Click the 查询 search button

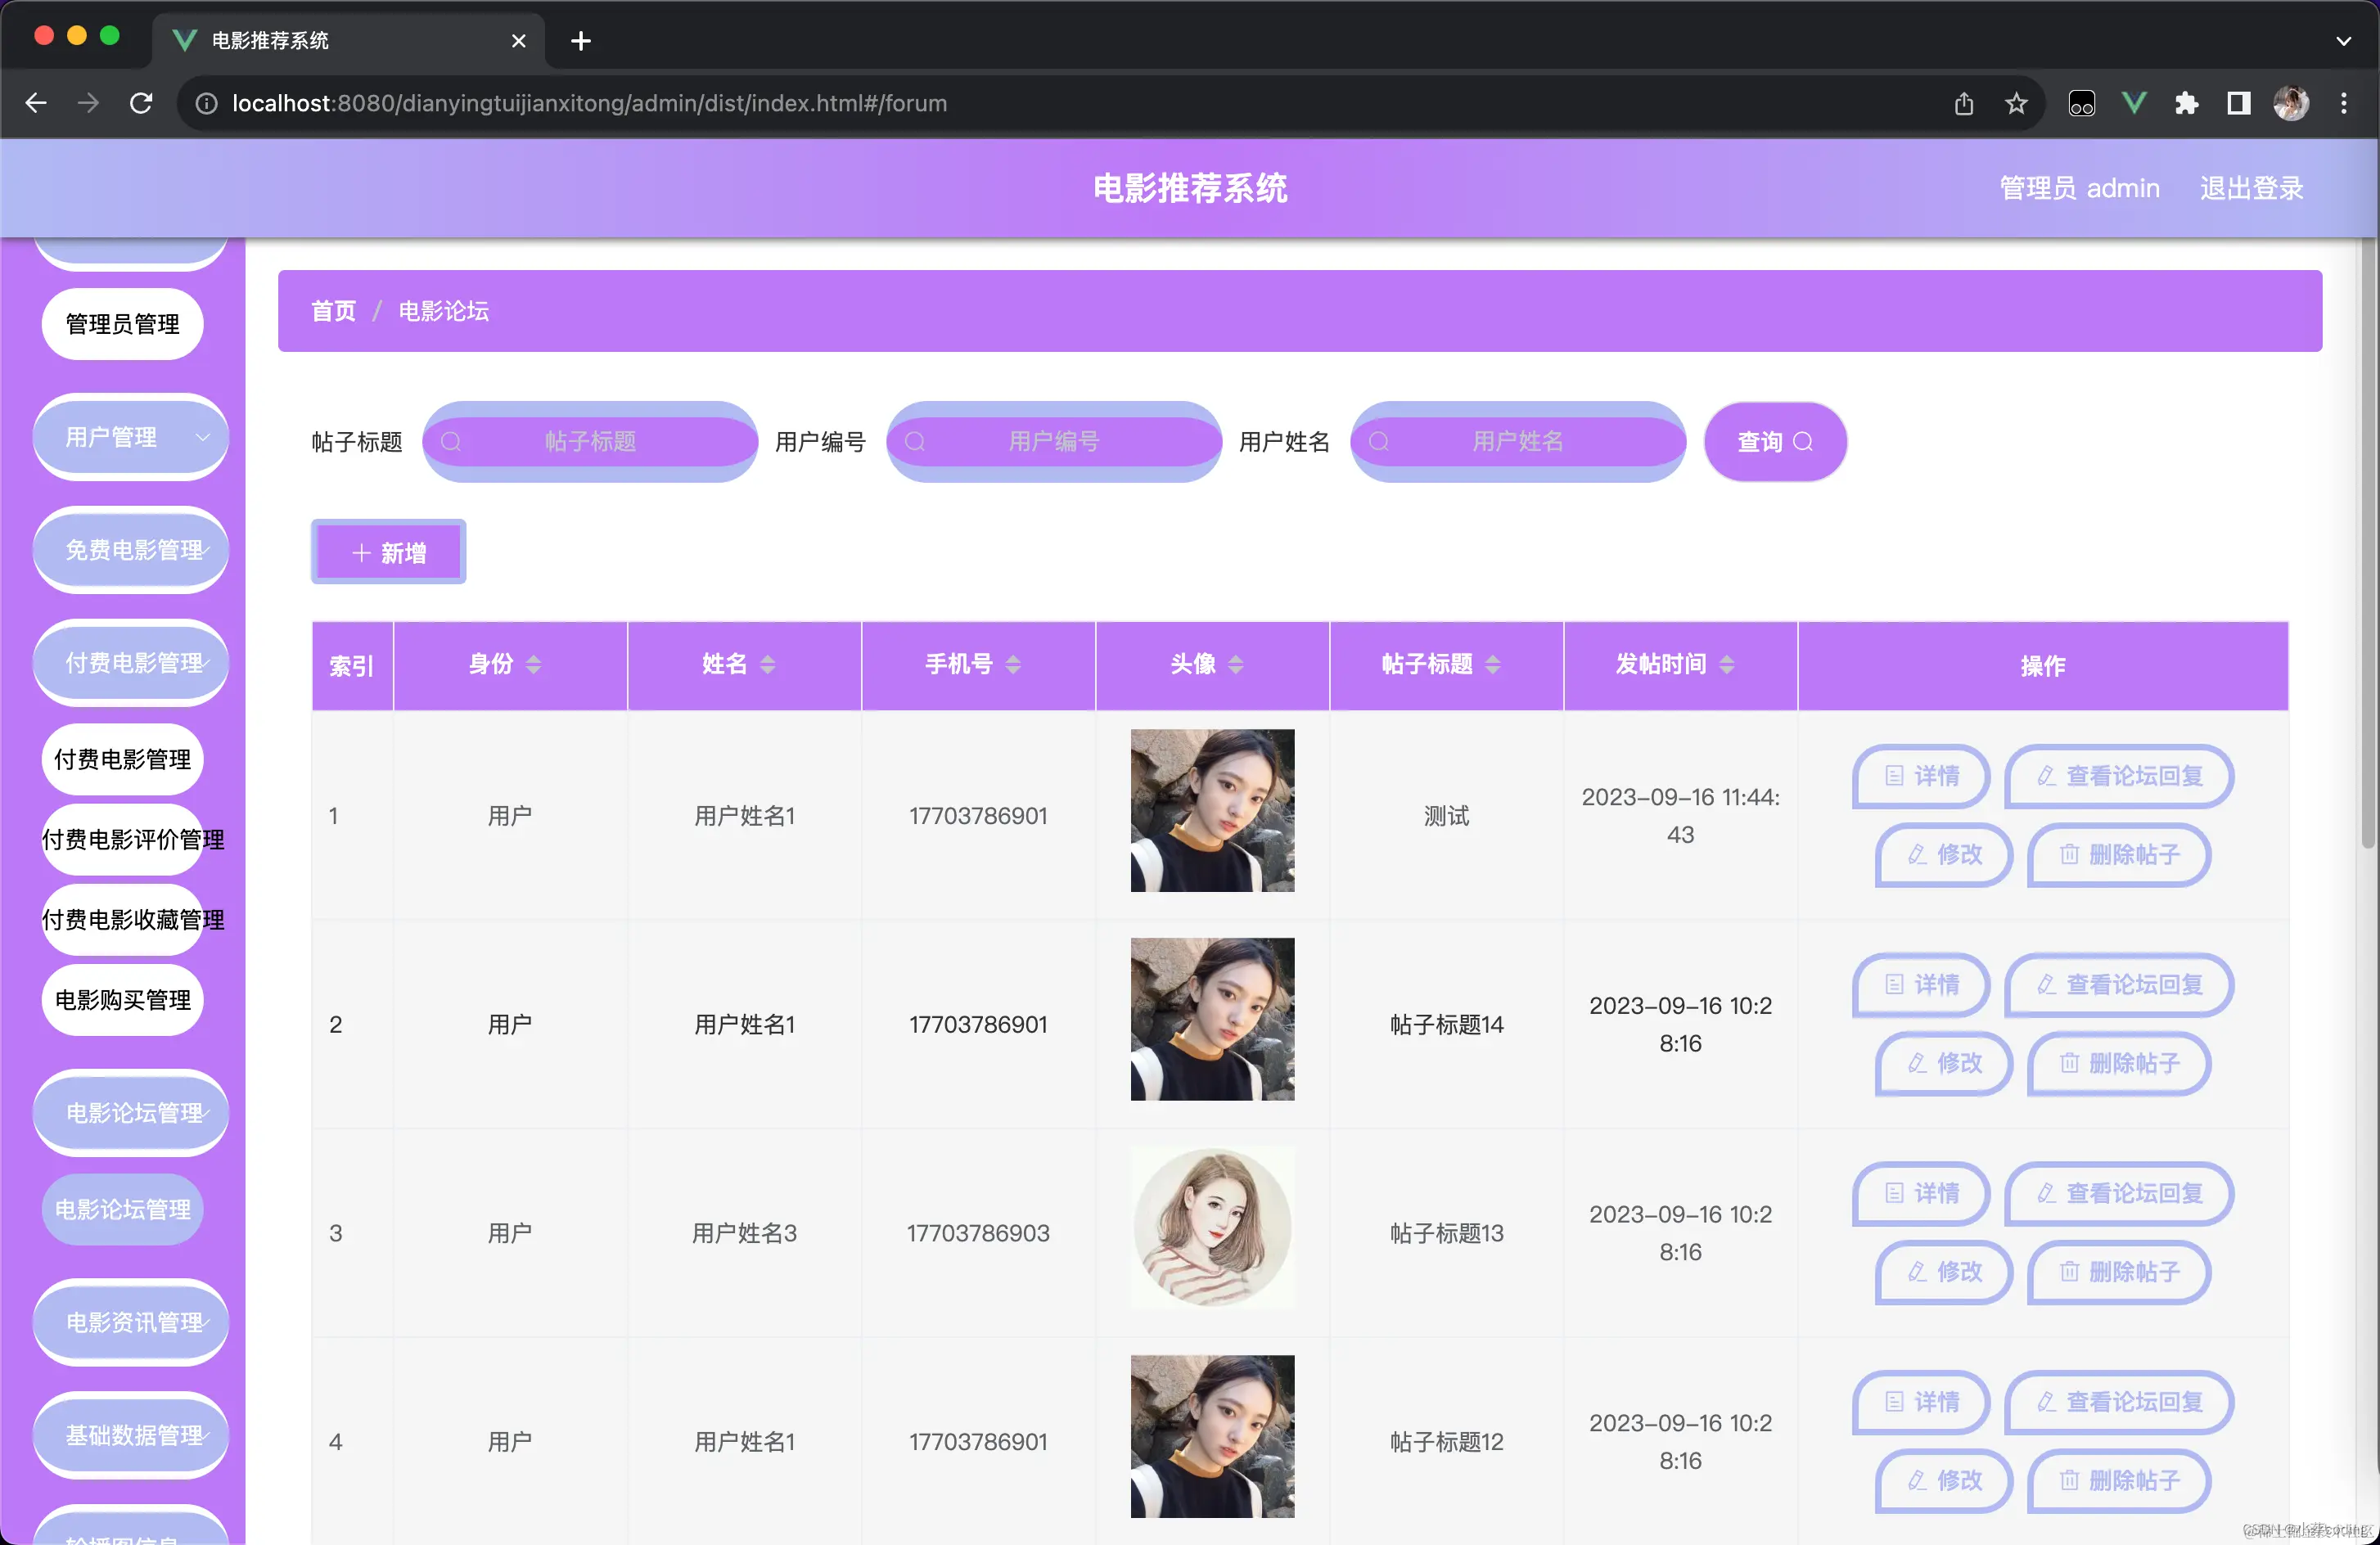pos(1774,441)
